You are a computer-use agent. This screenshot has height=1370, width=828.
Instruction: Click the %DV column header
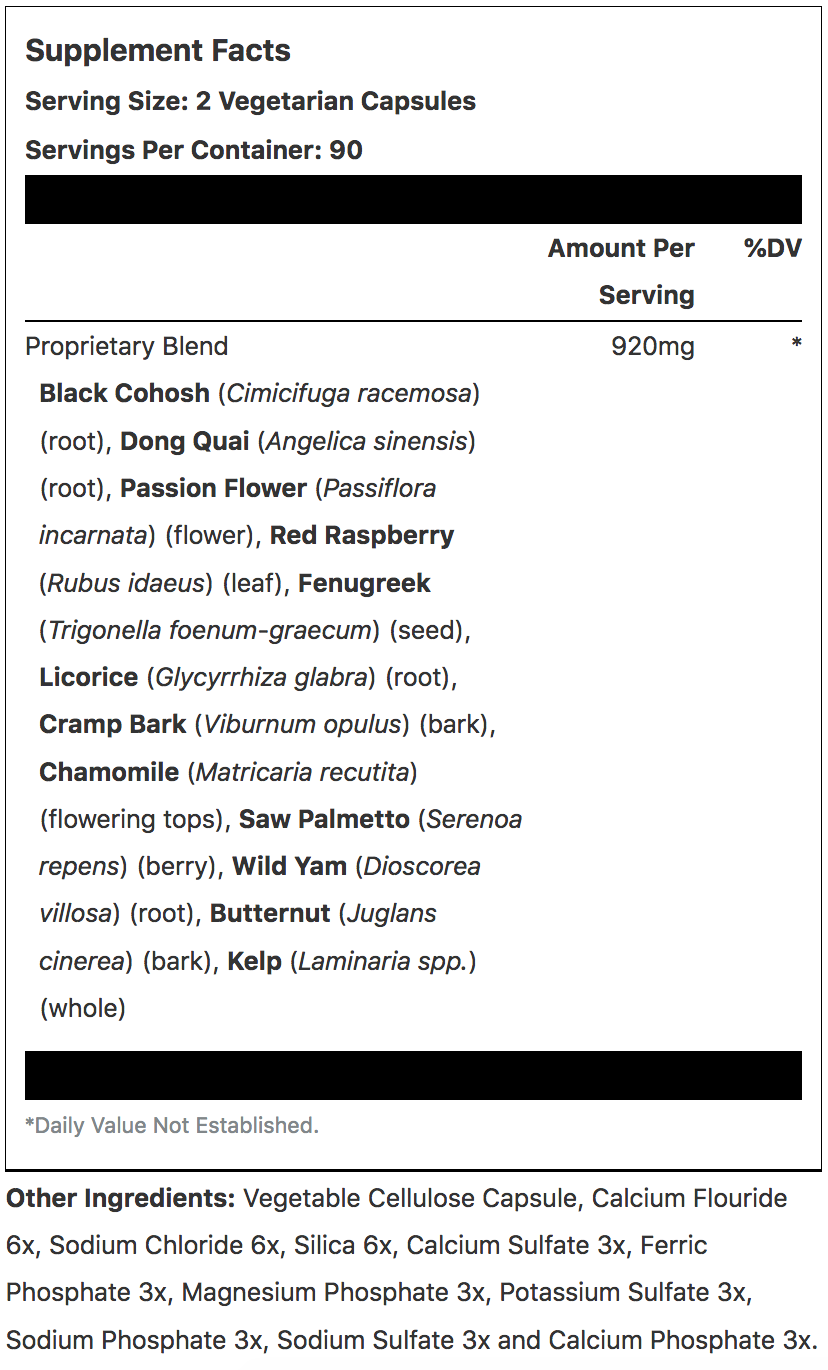(773, 248)
